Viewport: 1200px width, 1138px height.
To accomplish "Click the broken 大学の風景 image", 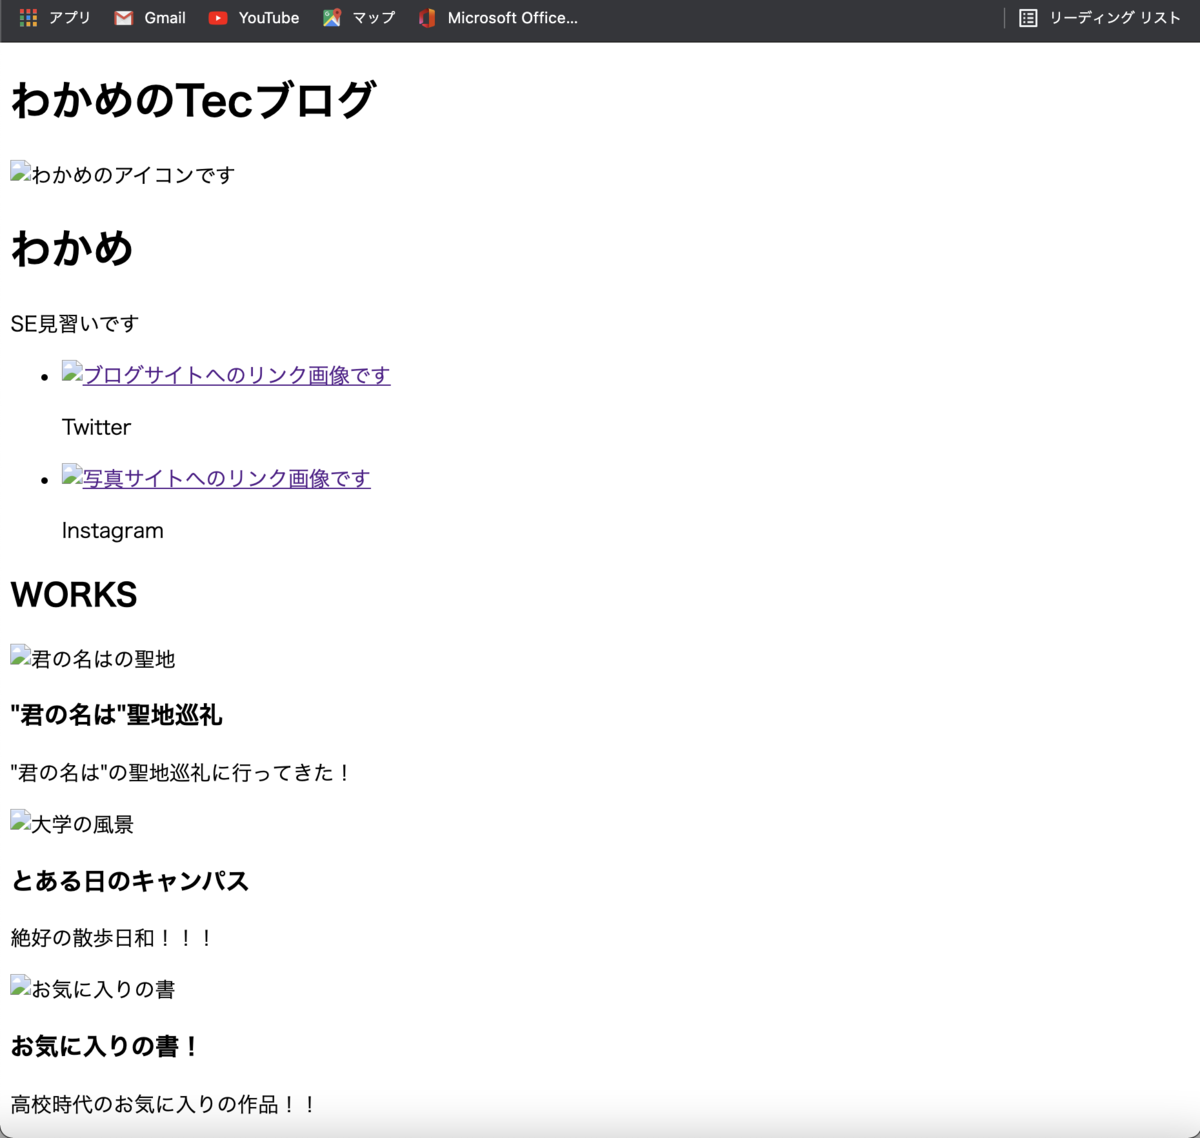I will pos(72,823).
